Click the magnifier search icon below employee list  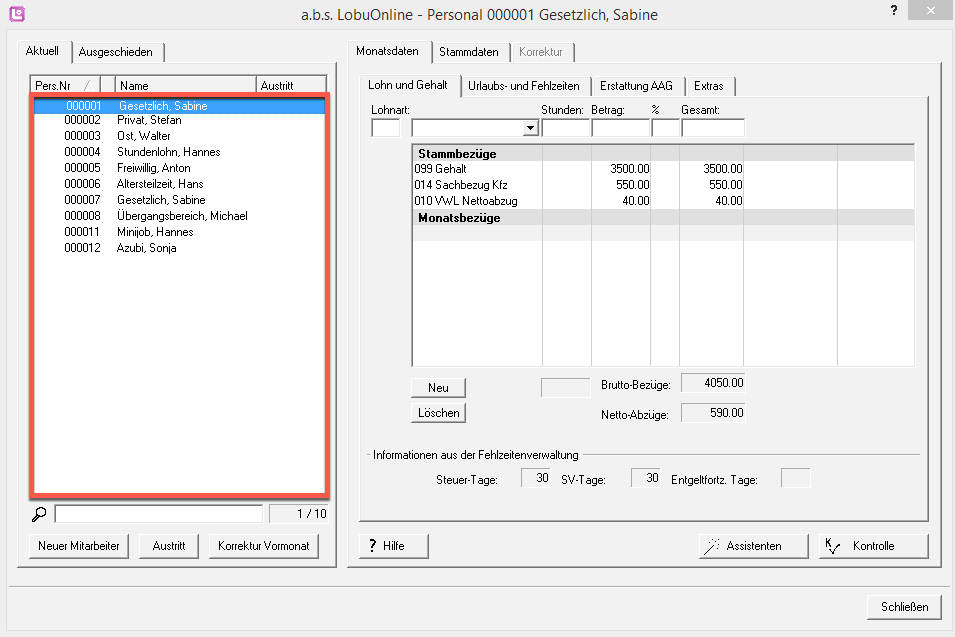(39, 515)
